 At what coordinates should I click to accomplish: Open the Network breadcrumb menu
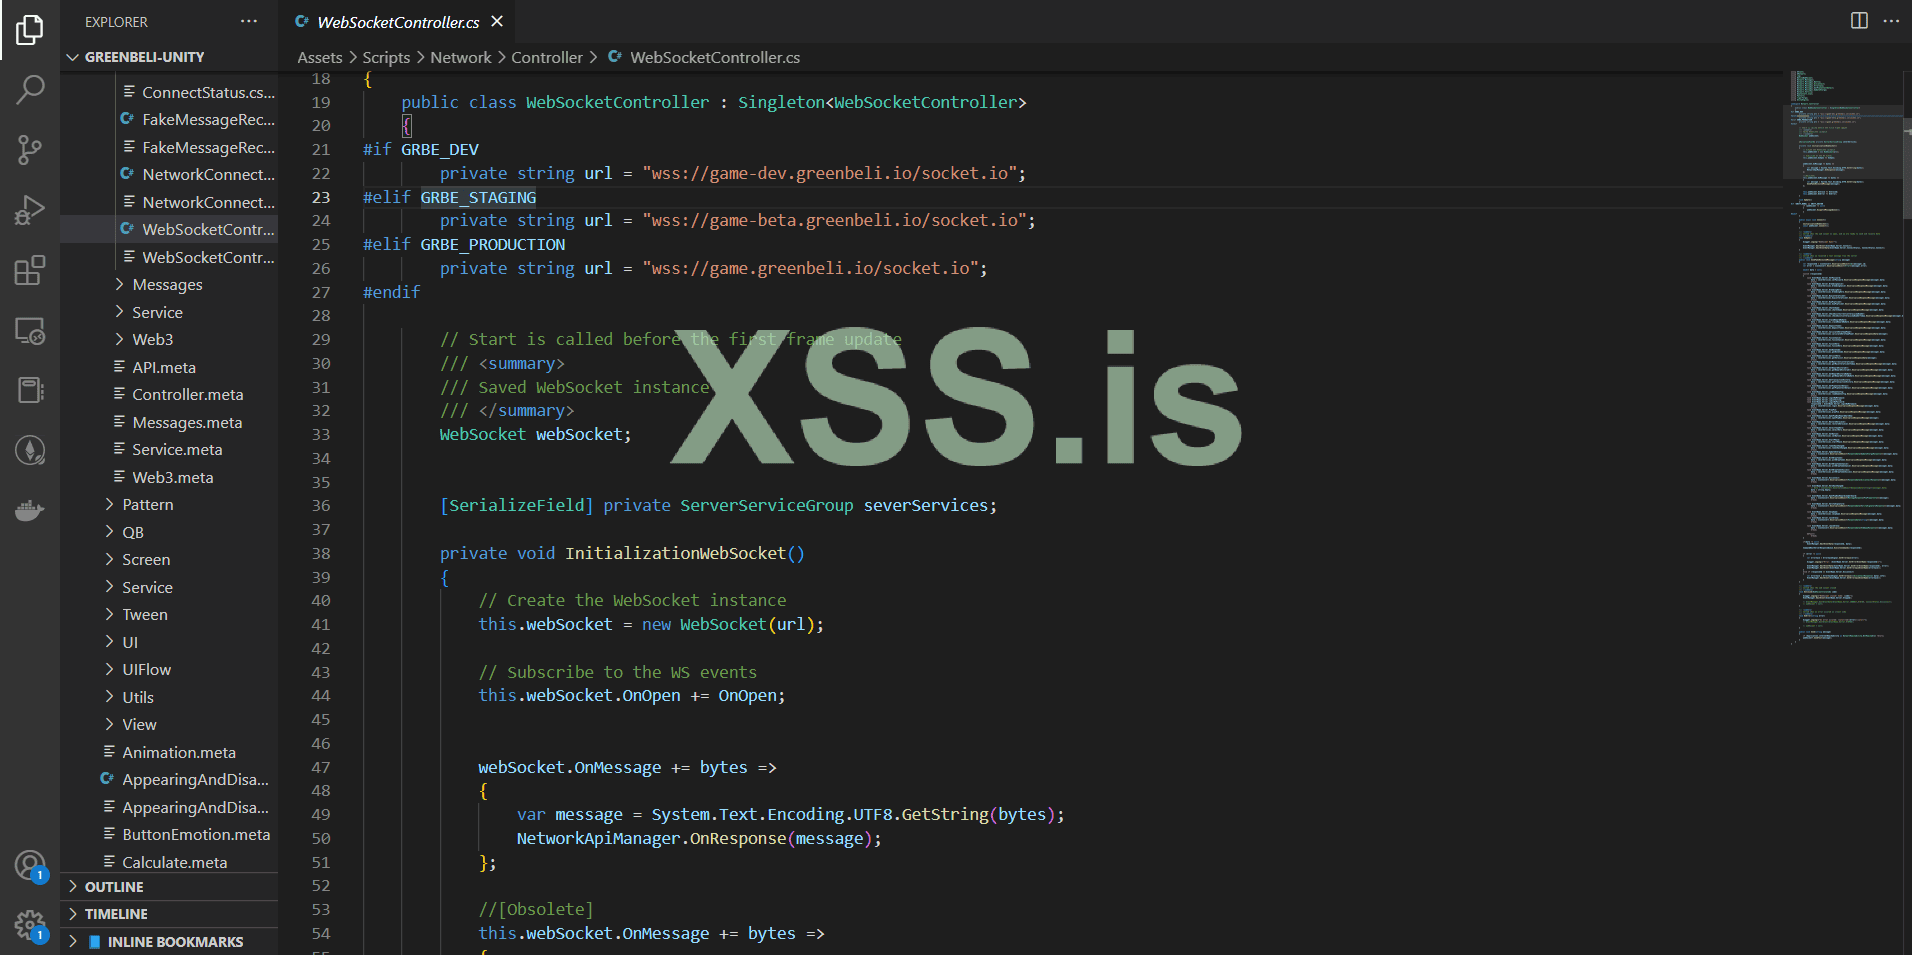[460, 57]
